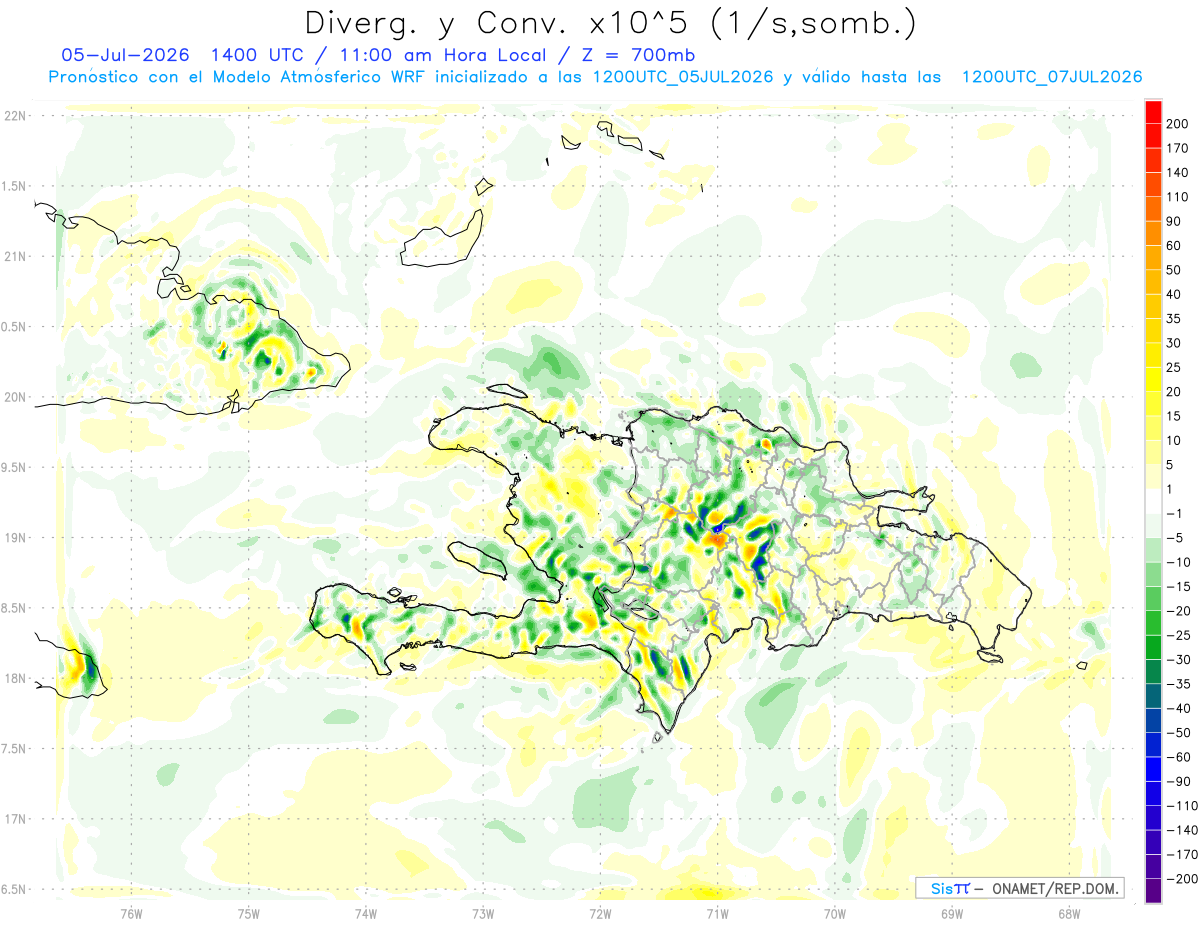Click the '1.5N' latitude label
The width and height of the screenshot is (1200, 927).
point(14,186)
